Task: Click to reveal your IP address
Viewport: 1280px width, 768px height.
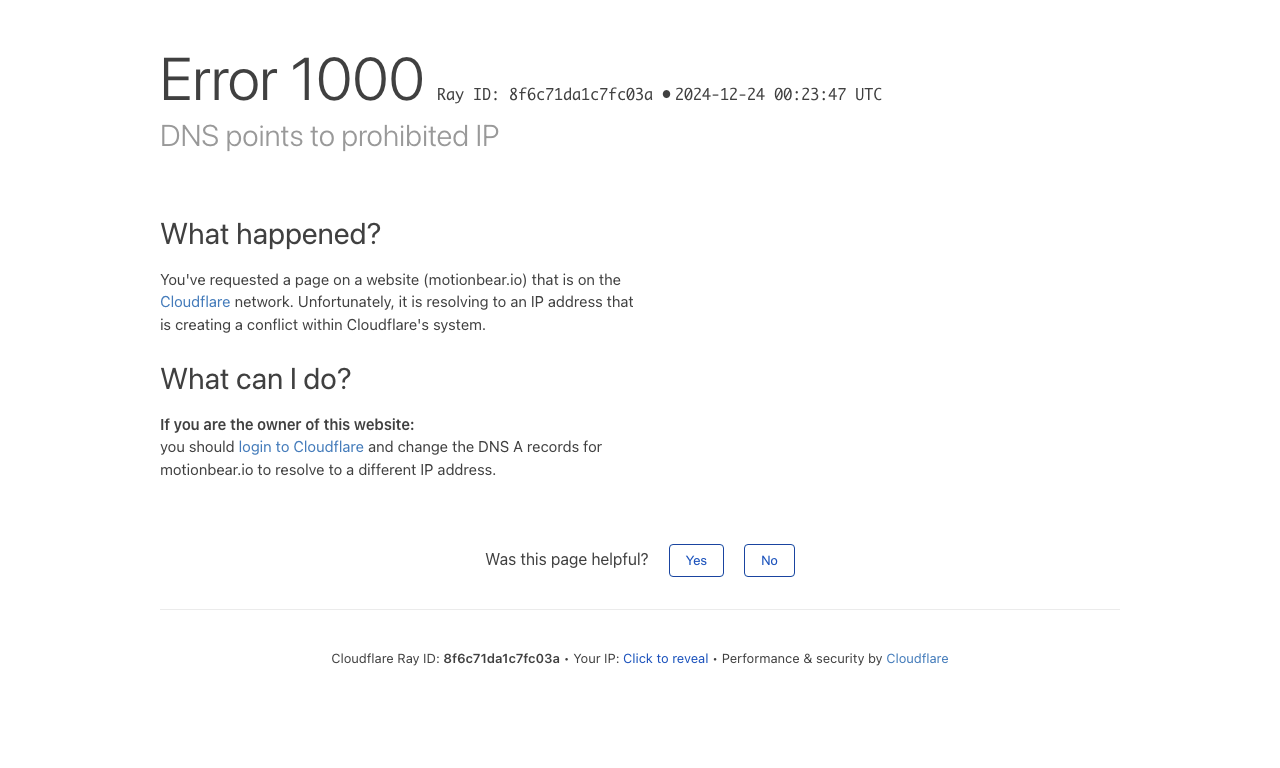Action: tap(665, 659)
